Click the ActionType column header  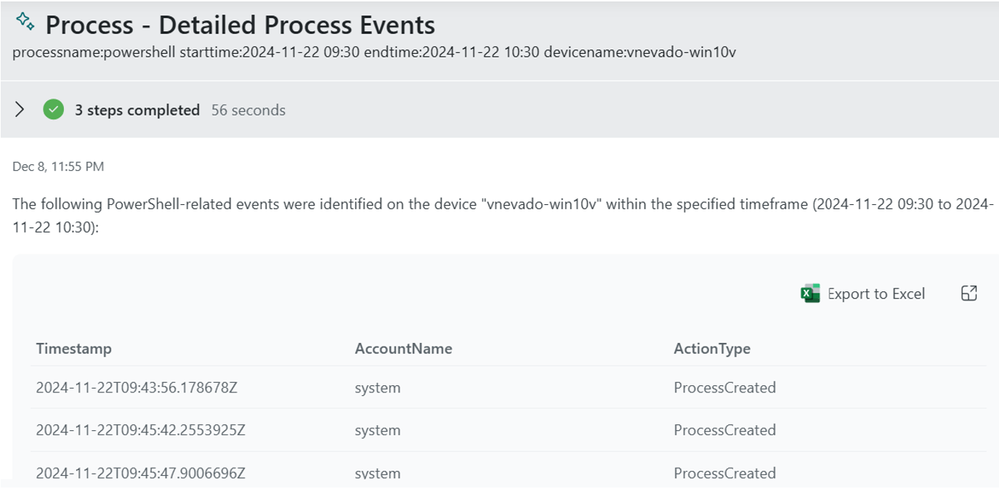click(x=712, y=348)
